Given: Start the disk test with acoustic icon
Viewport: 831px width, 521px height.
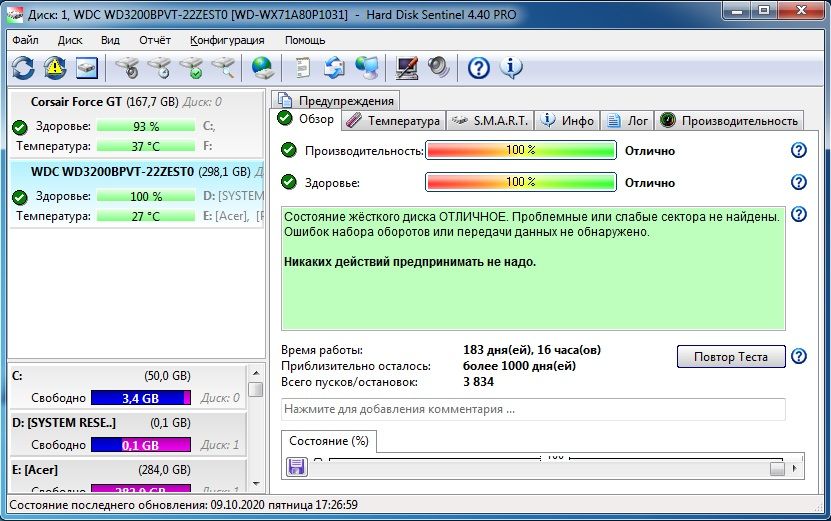Looking at the screenshot, I should 127,68.
